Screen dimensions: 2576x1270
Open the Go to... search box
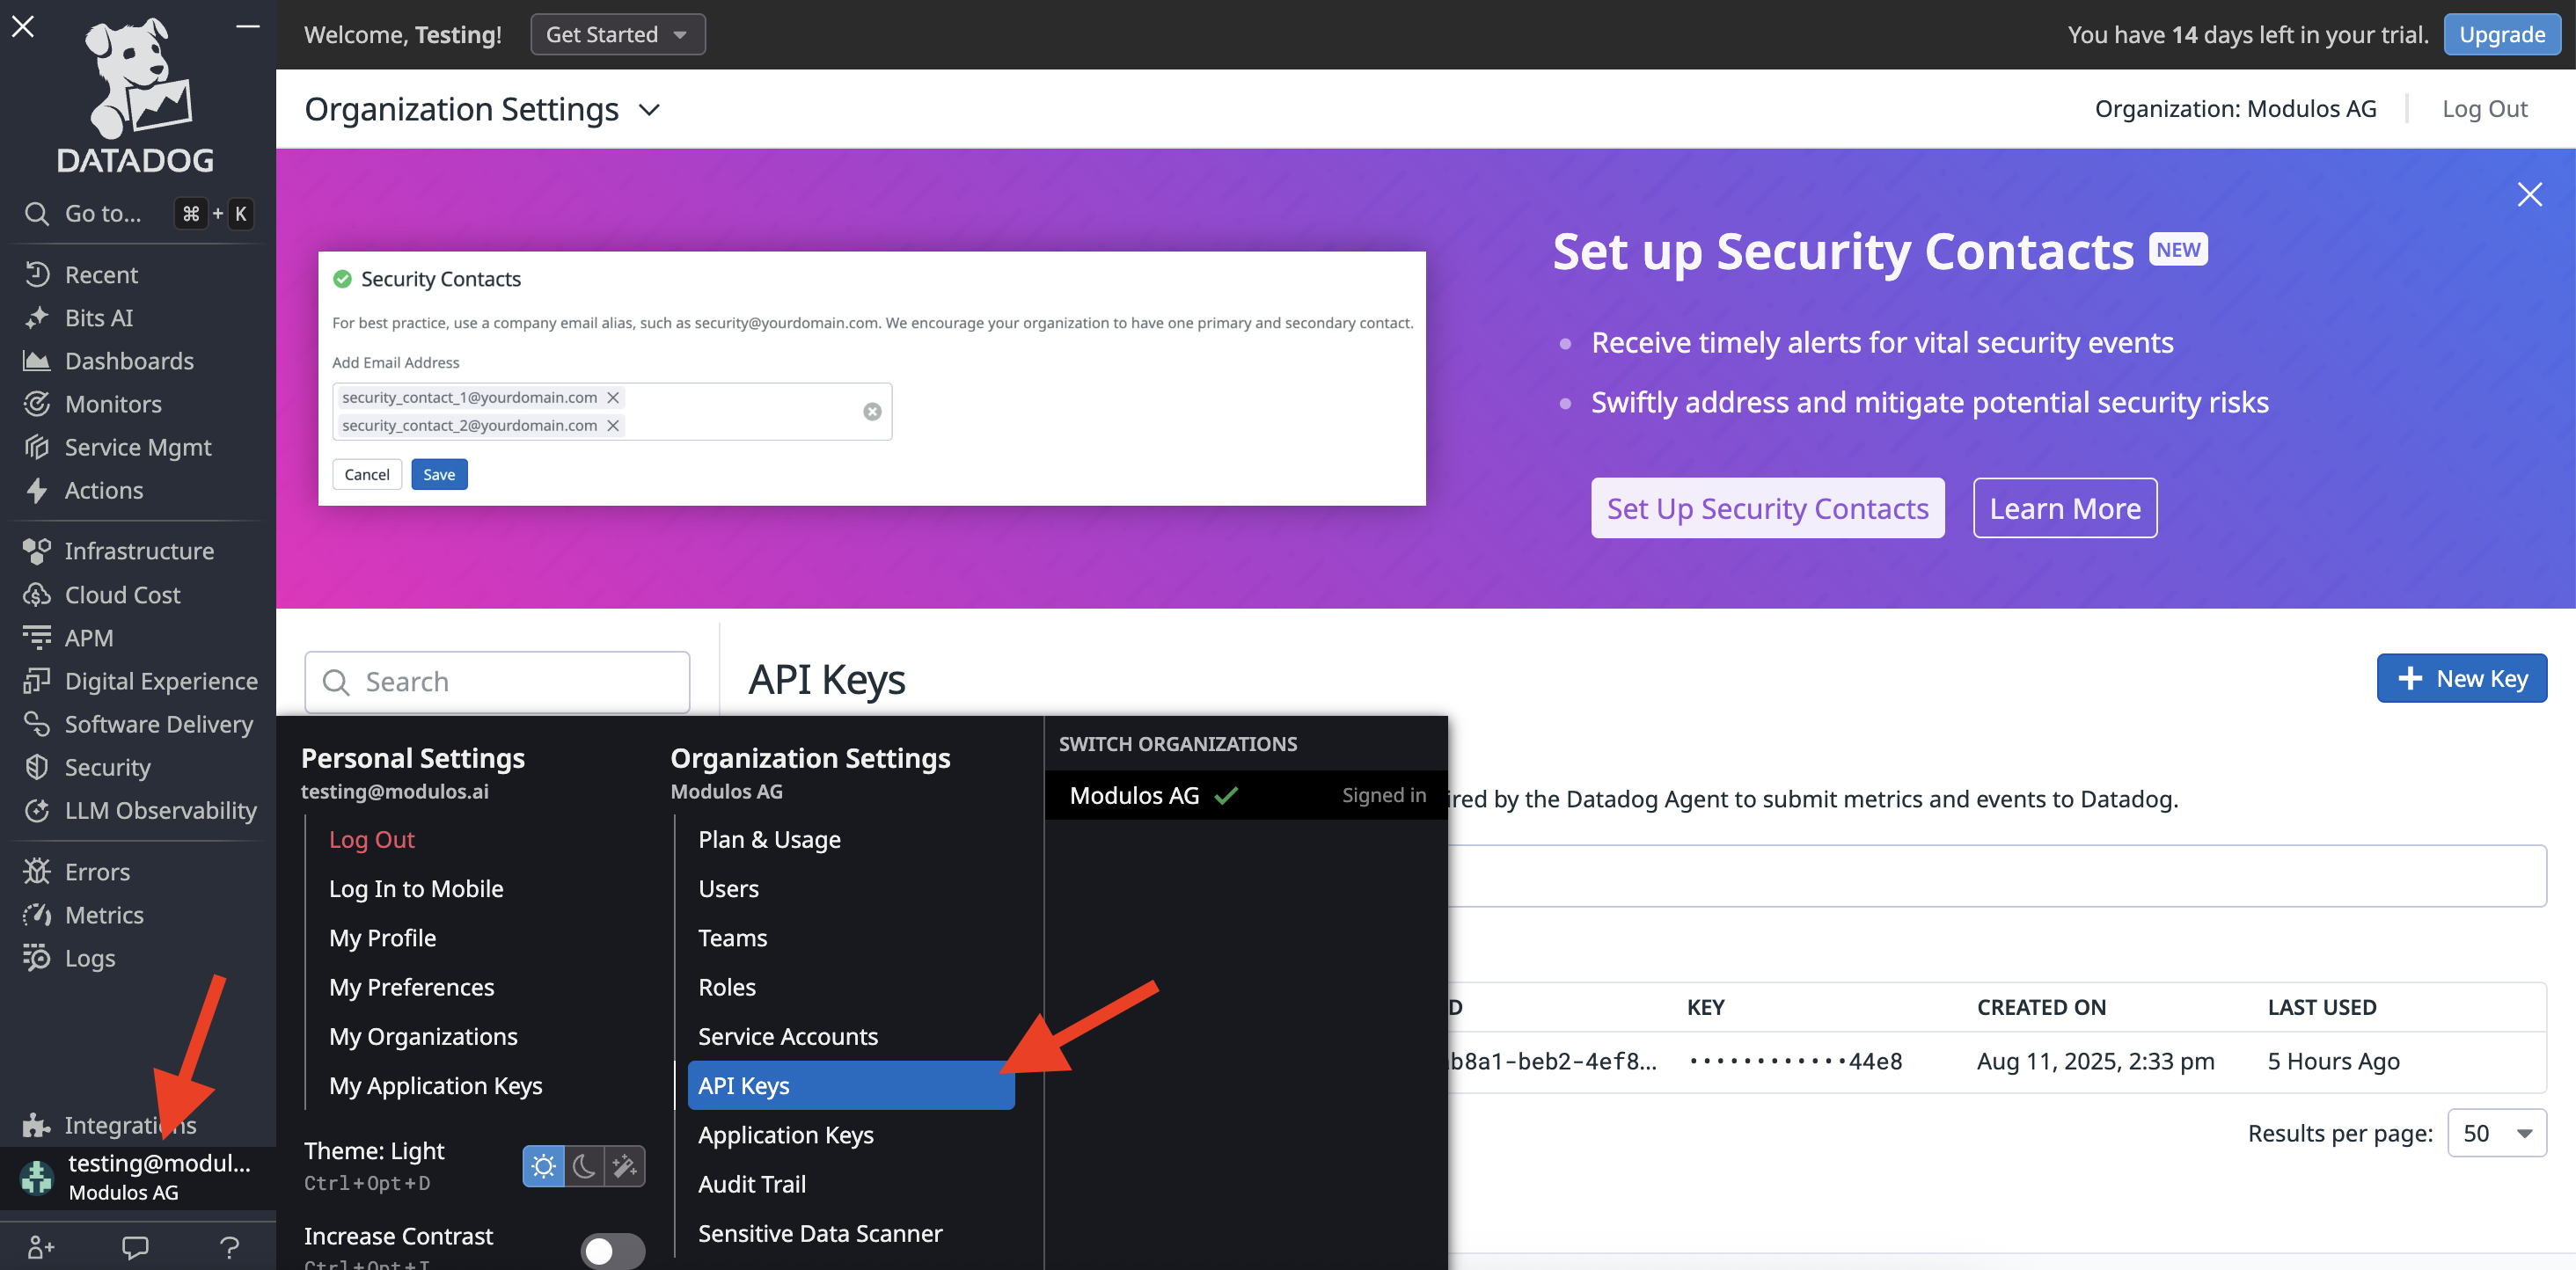pos(137,212)
